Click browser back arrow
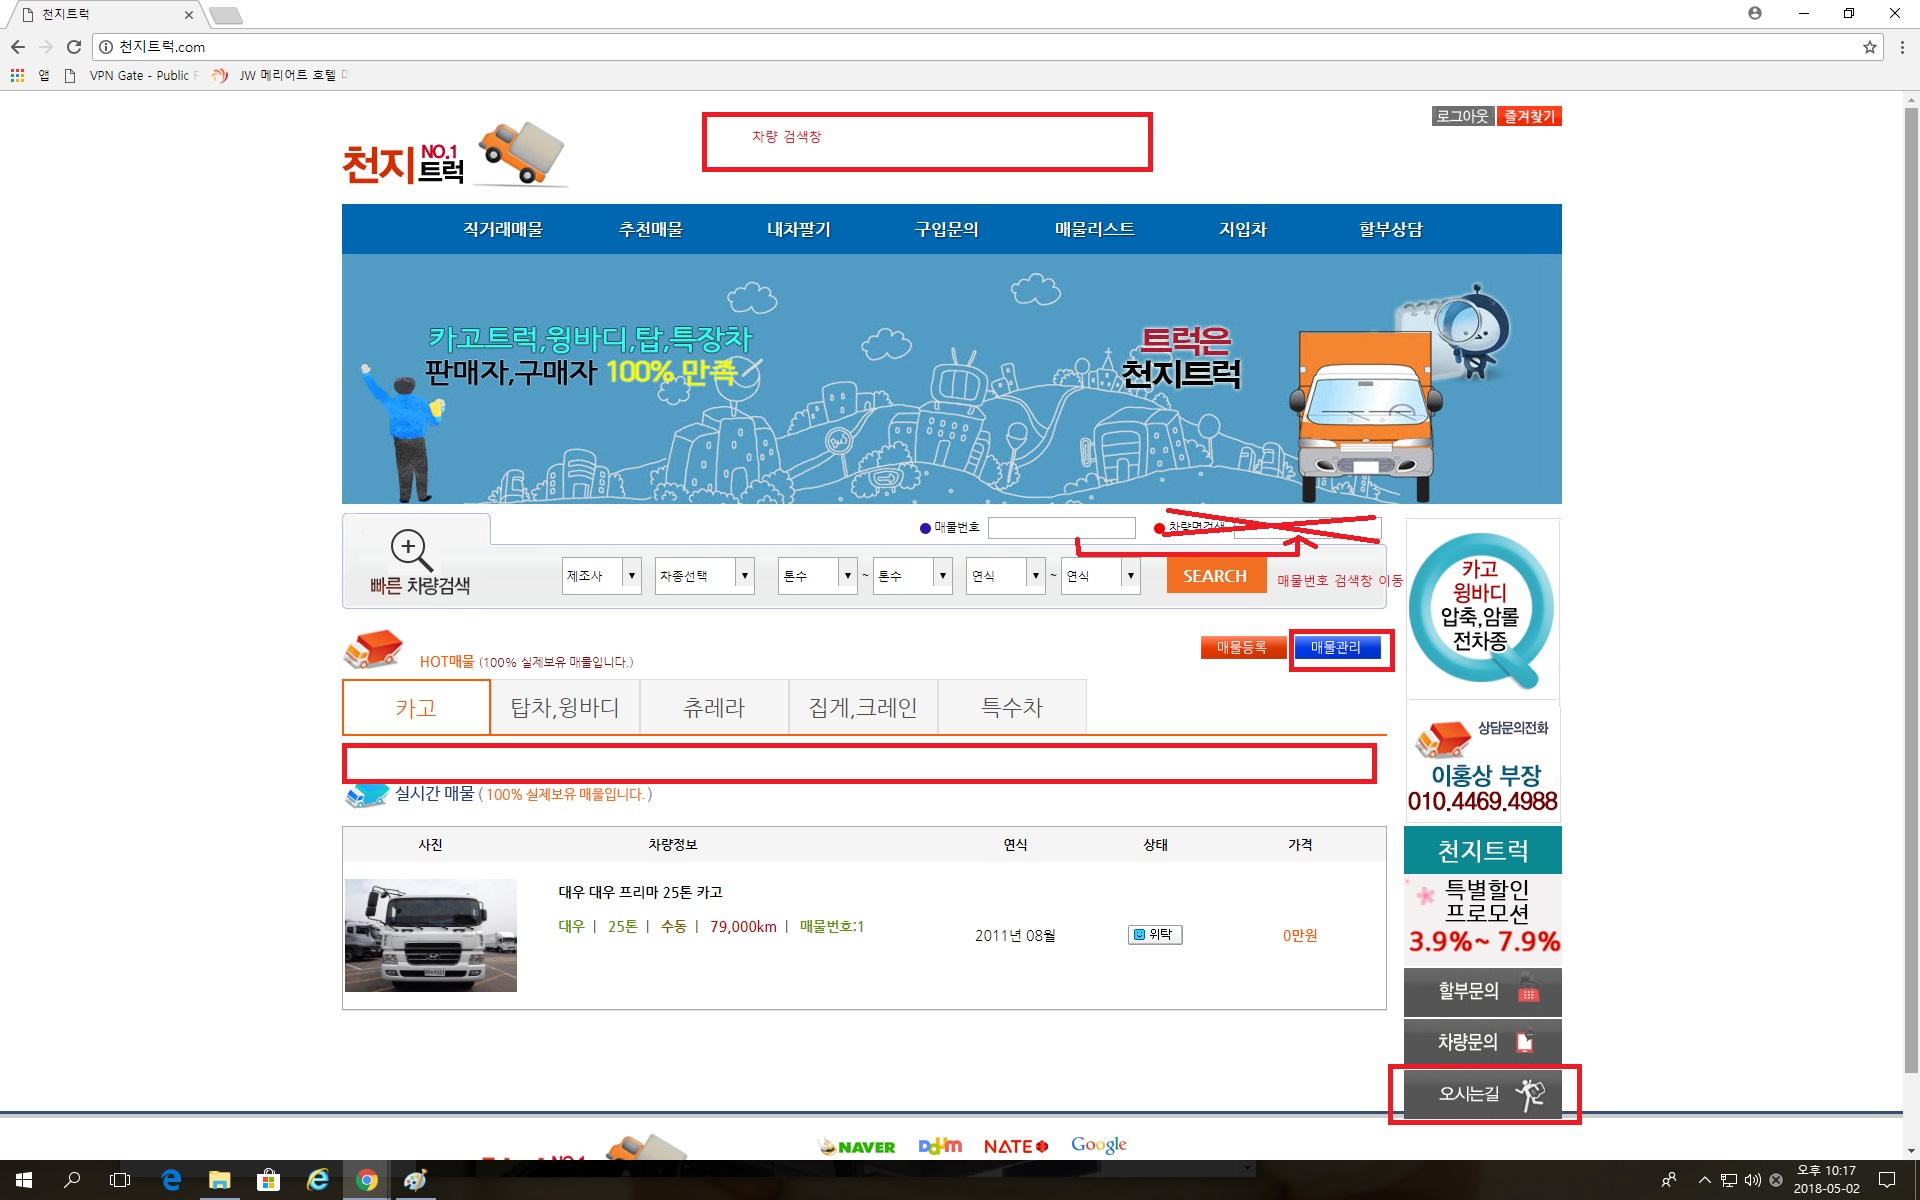Screen dimensions: 1920x1200 [x=18, y=47]
